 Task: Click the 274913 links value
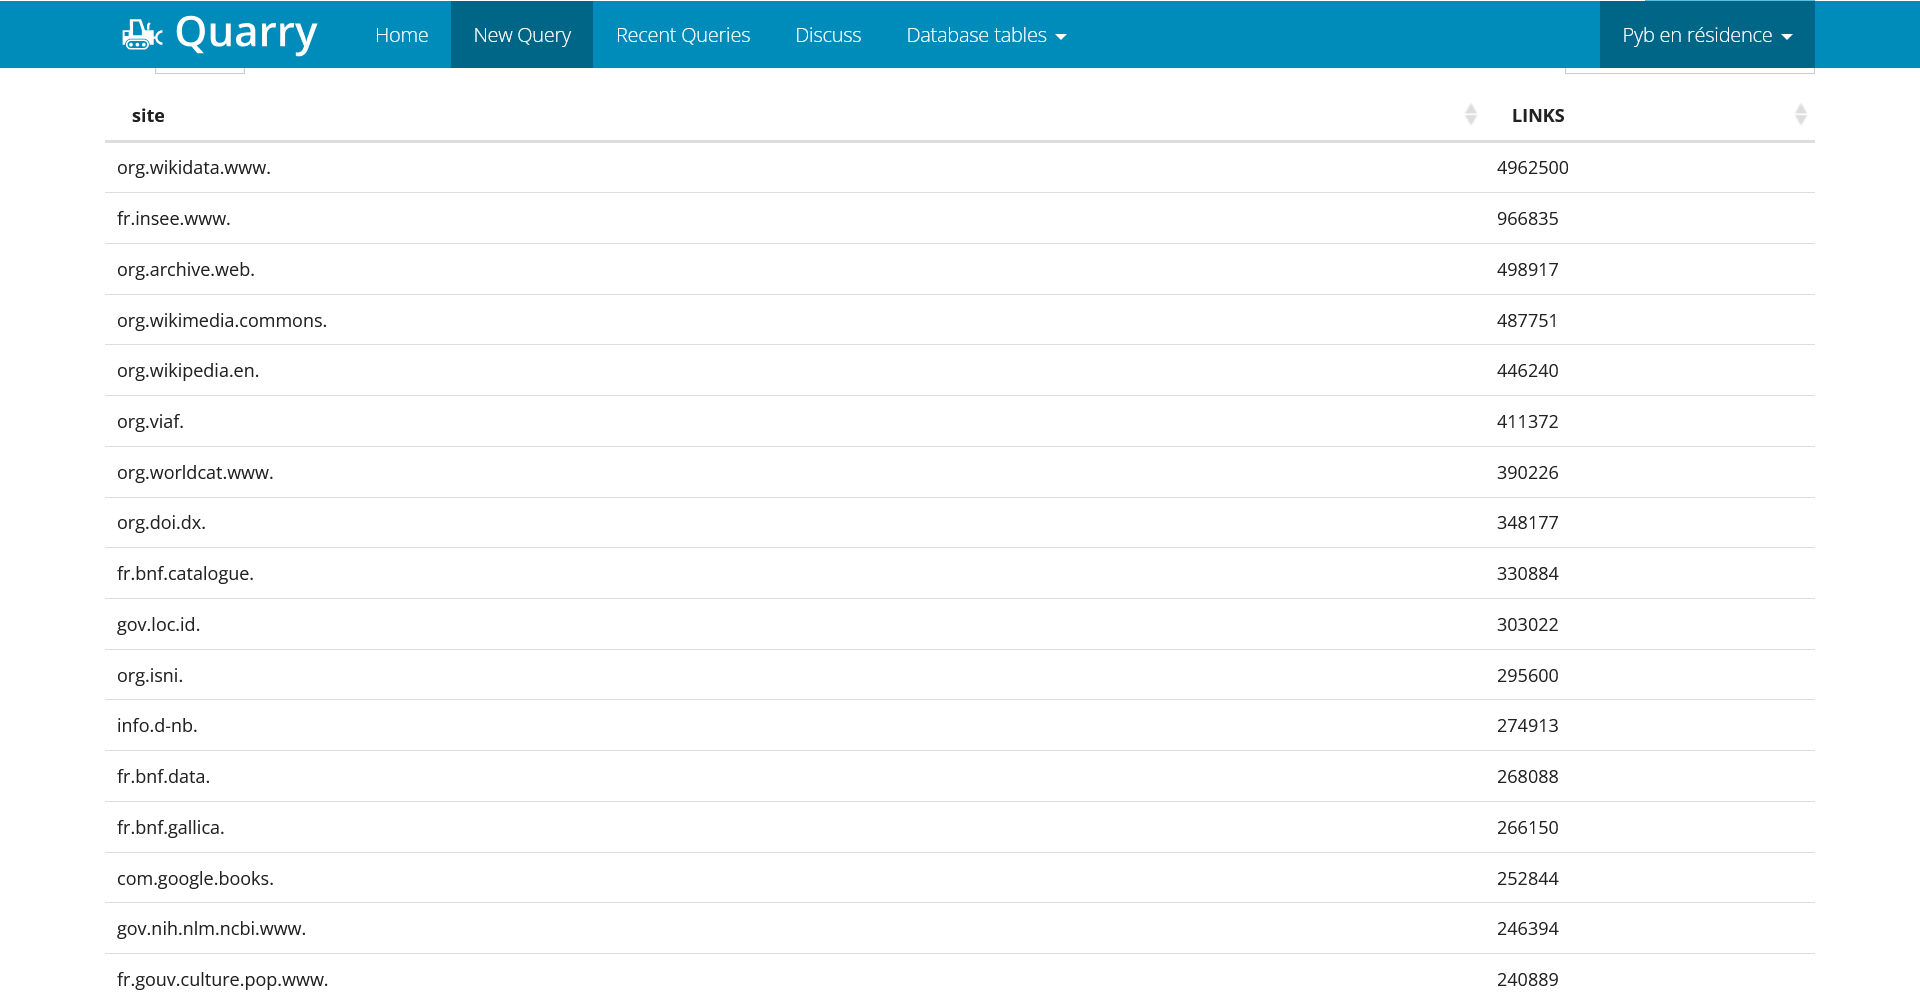[x=1527, y=726]
